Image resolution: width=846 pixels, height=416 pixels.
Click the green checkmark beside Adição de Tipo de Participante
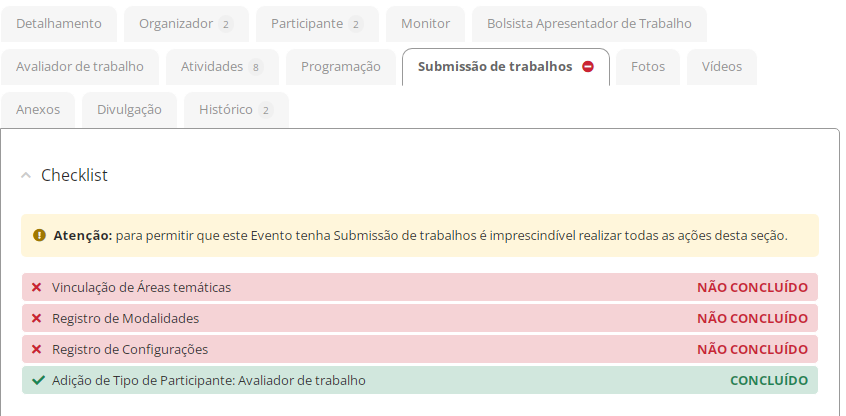coord(38,380)
